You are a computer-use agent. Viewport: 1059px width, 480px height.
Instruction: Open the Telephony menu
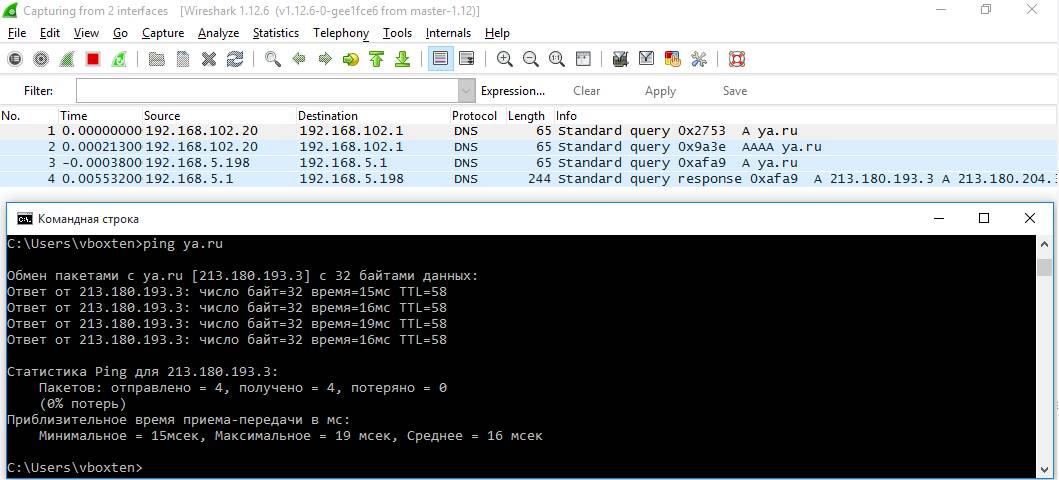click(x=341, y=33)
